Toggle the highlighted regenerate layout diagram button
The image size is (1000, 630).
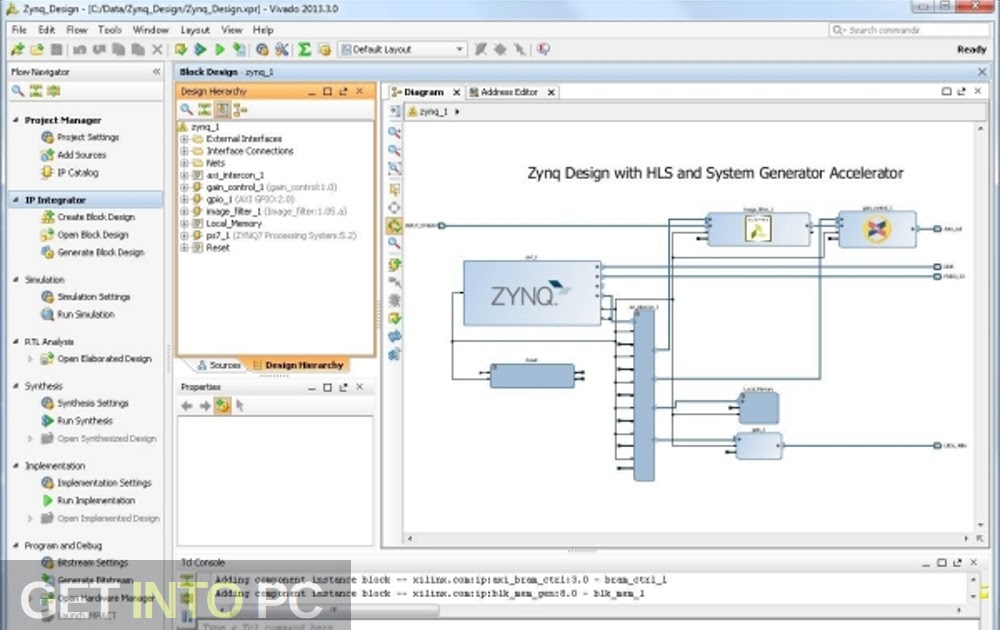[395, 225]
